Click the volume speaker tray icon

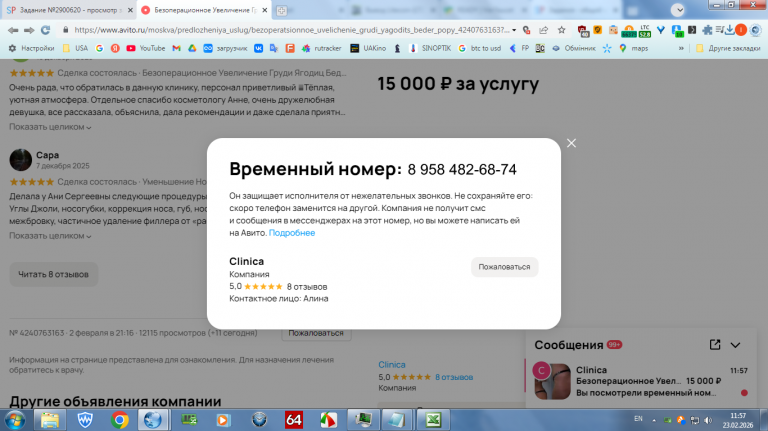[708, 420]
